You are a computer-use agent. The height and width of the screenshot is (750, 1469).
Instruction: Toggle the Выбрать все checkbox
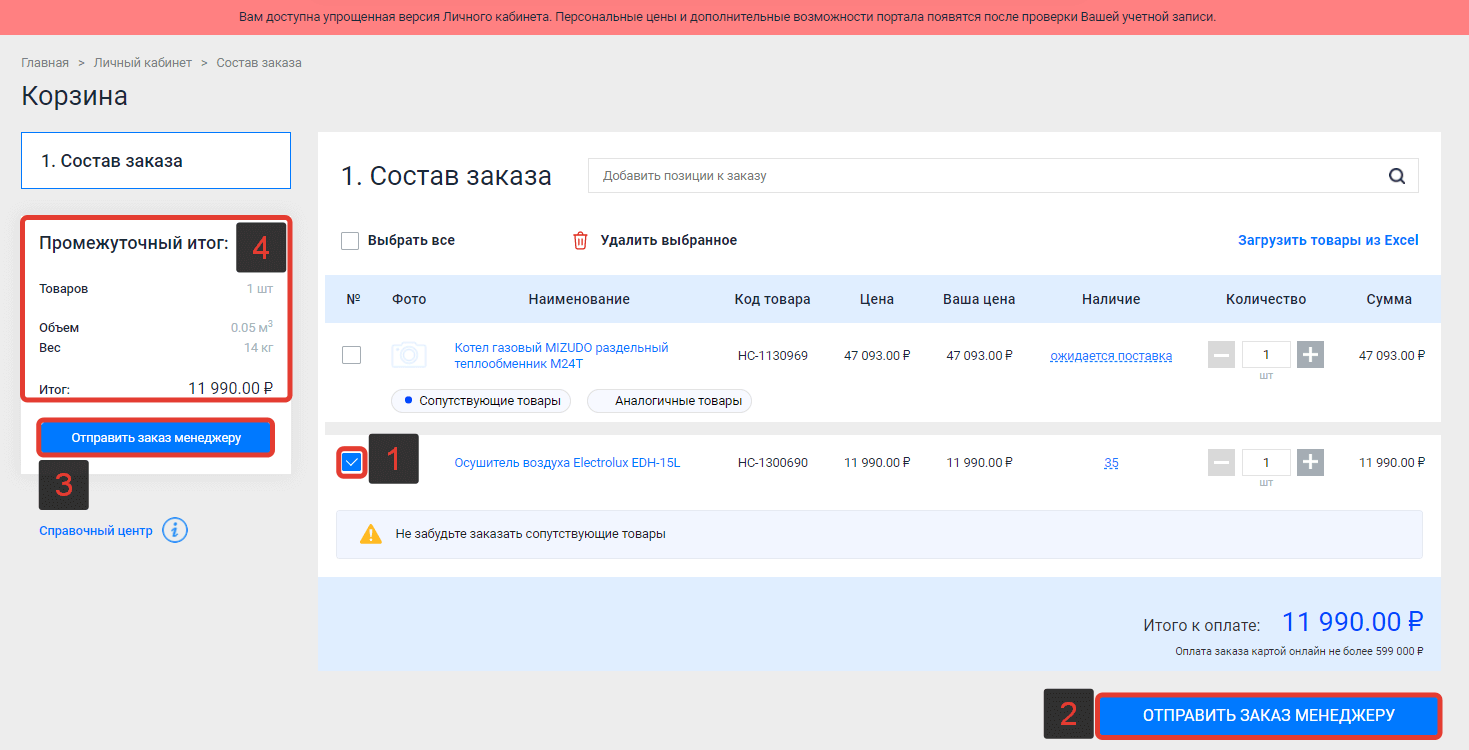(350, 241)
